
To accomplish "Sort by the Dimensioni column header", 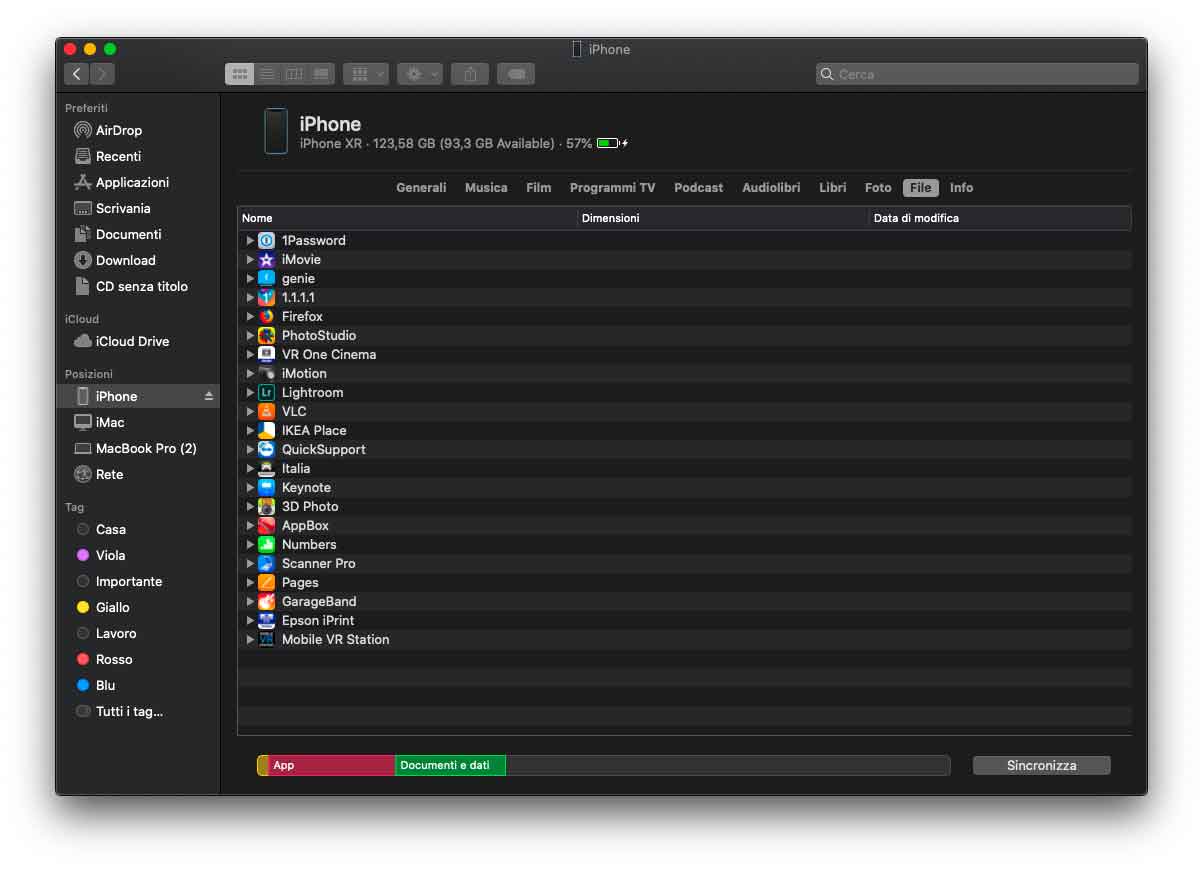I will 722,218.
